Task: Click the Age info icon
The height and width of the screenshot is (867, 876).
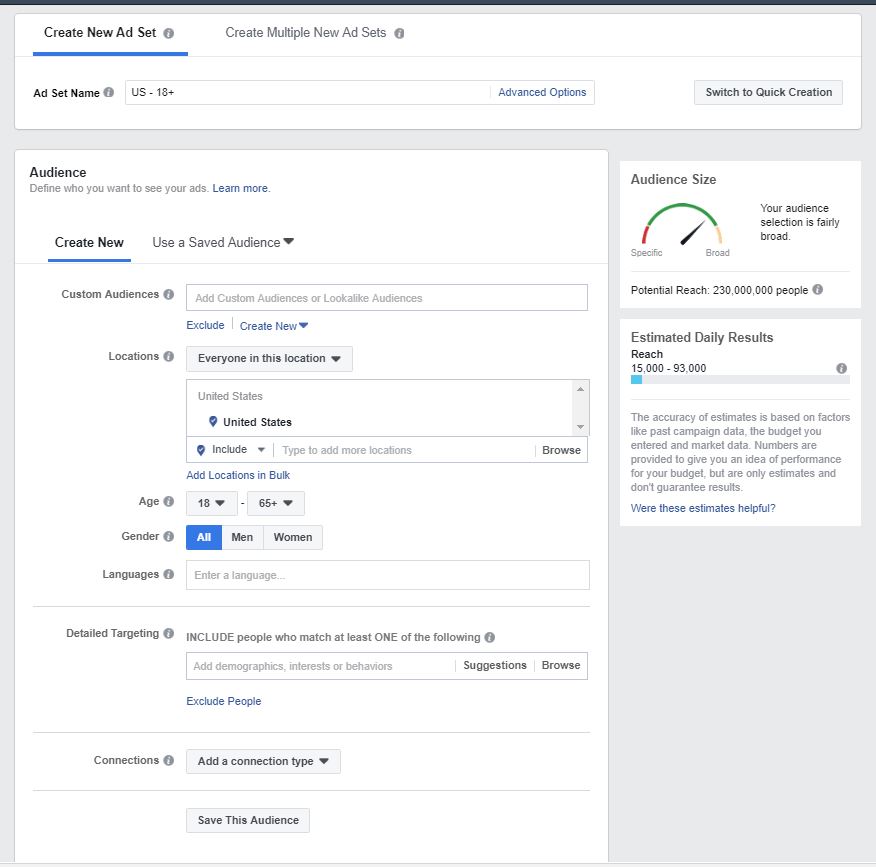Action: click(169, 502)
